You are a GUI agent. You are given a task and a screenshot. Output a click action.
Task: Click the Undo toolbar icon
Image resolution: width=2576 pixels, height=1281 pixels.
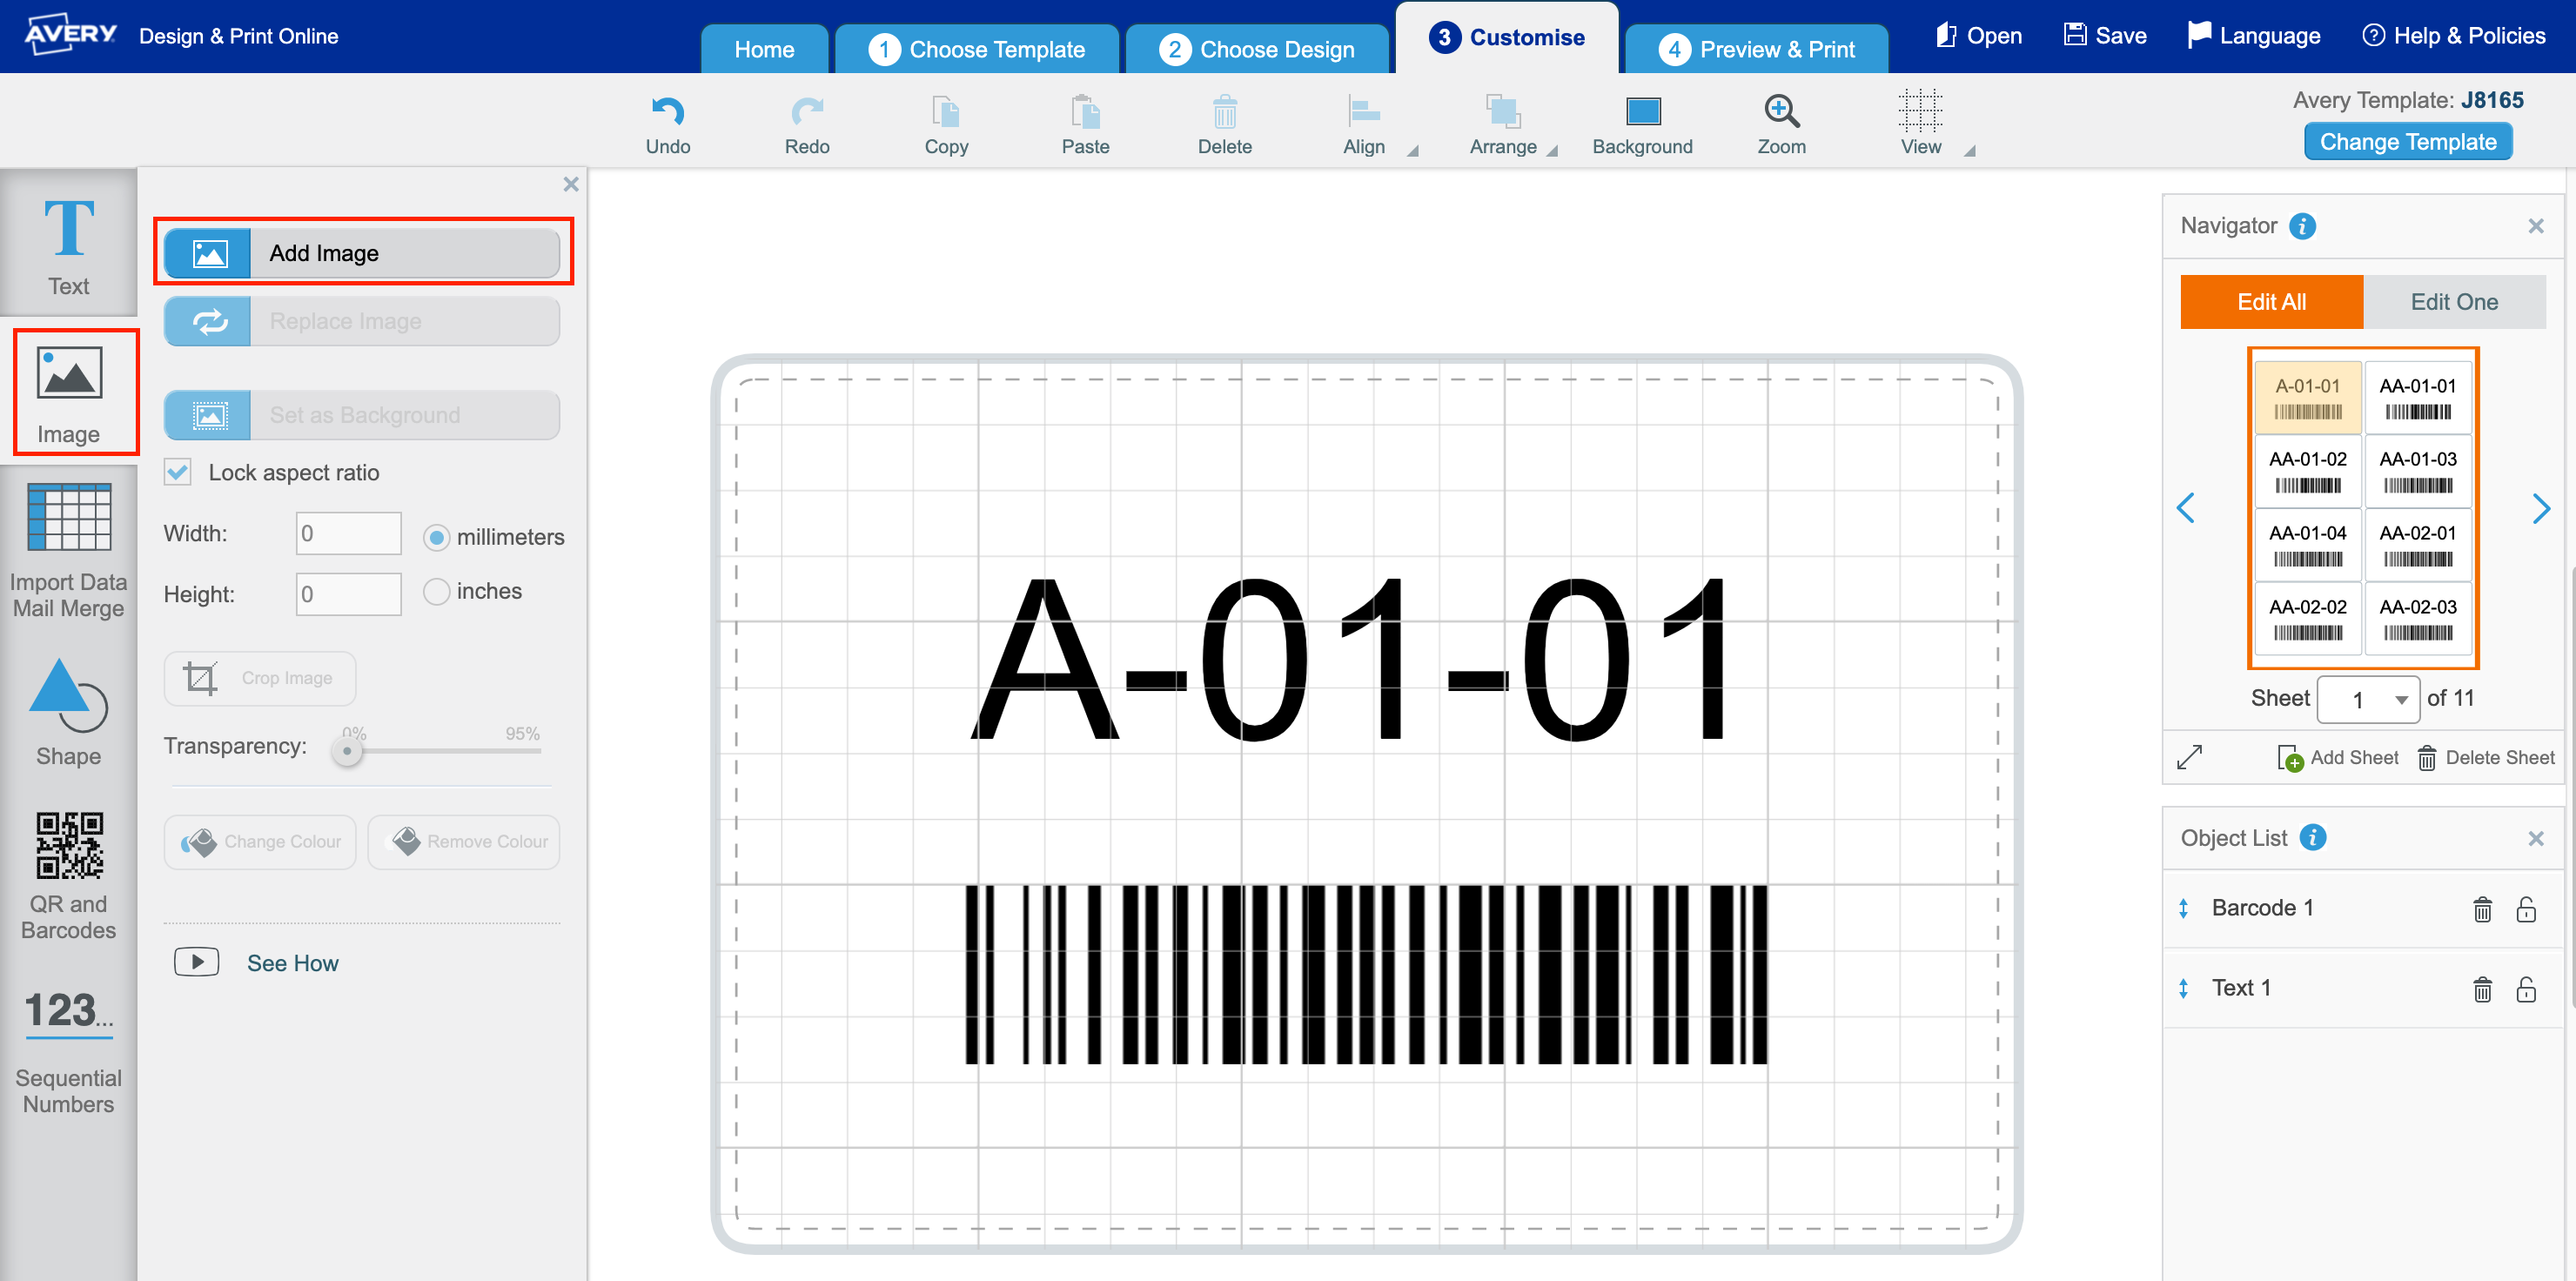pos(667,120)
